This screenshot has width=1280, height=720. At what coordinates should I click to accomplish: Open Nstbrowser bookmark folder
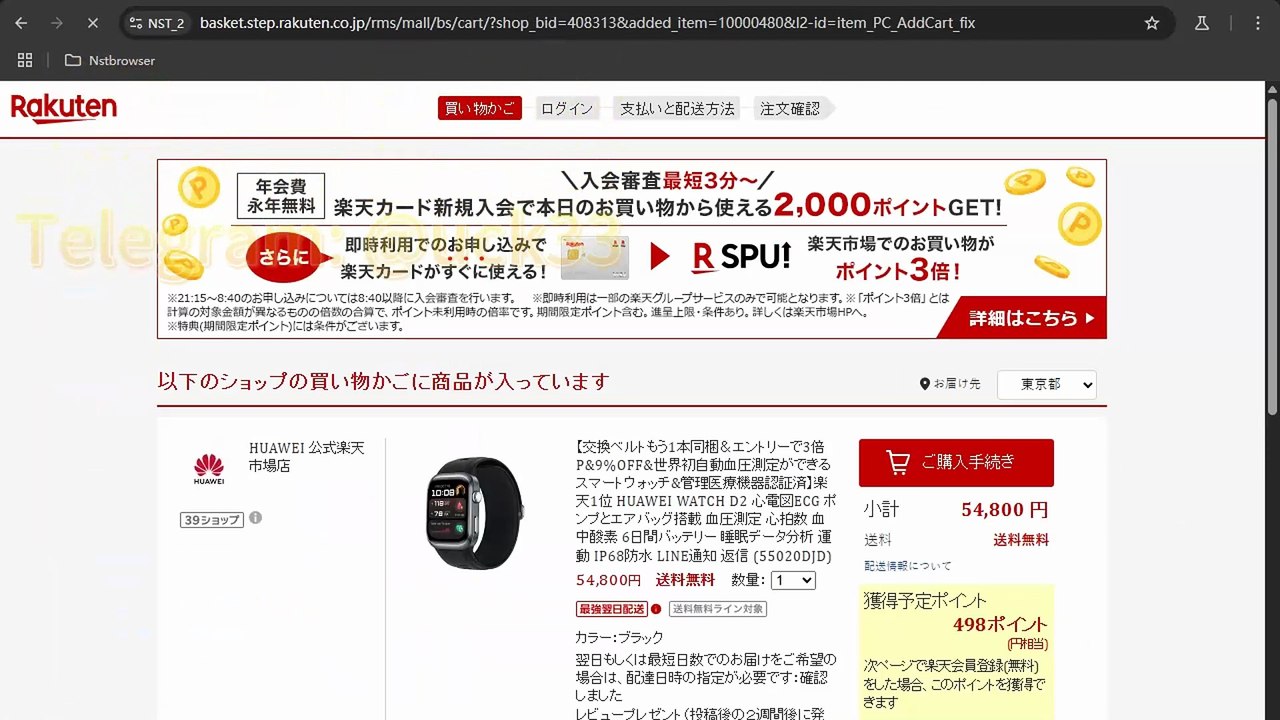tap(110, 60)
